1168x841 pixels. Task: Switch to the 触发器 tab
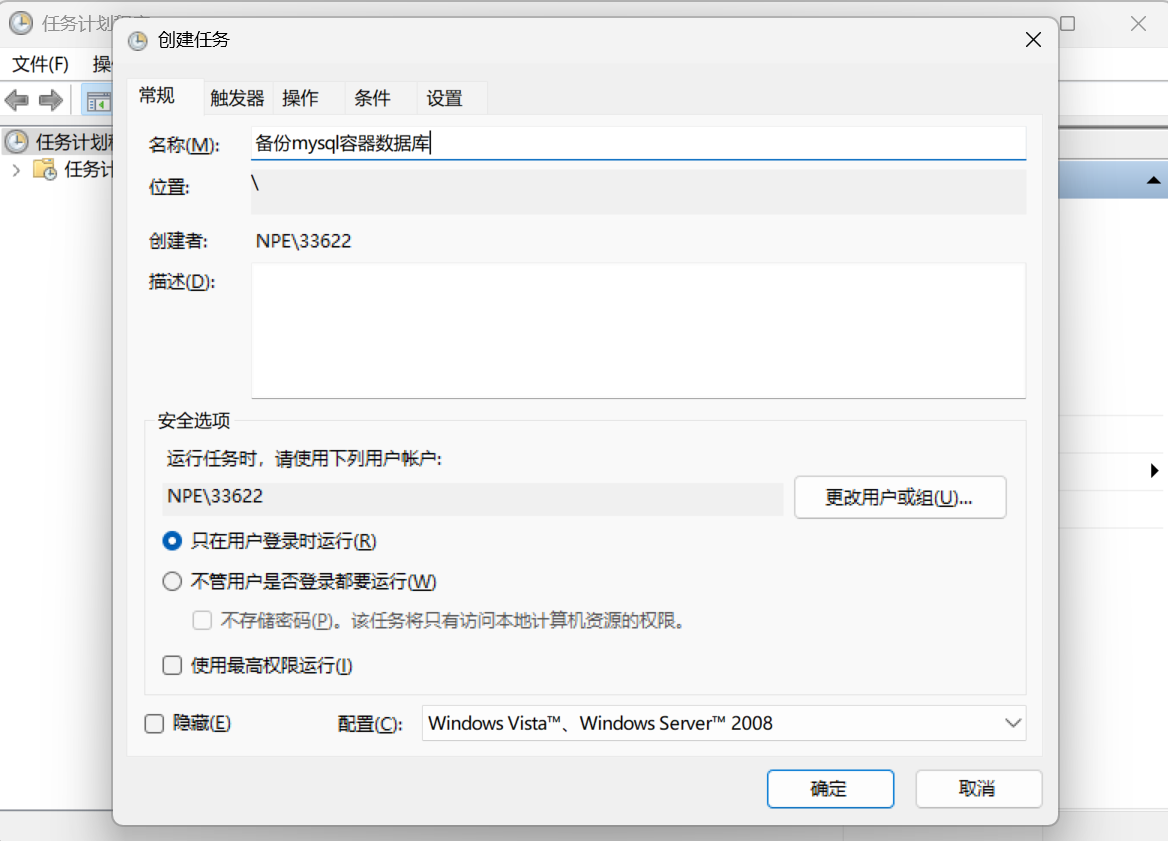coord(237,98)
